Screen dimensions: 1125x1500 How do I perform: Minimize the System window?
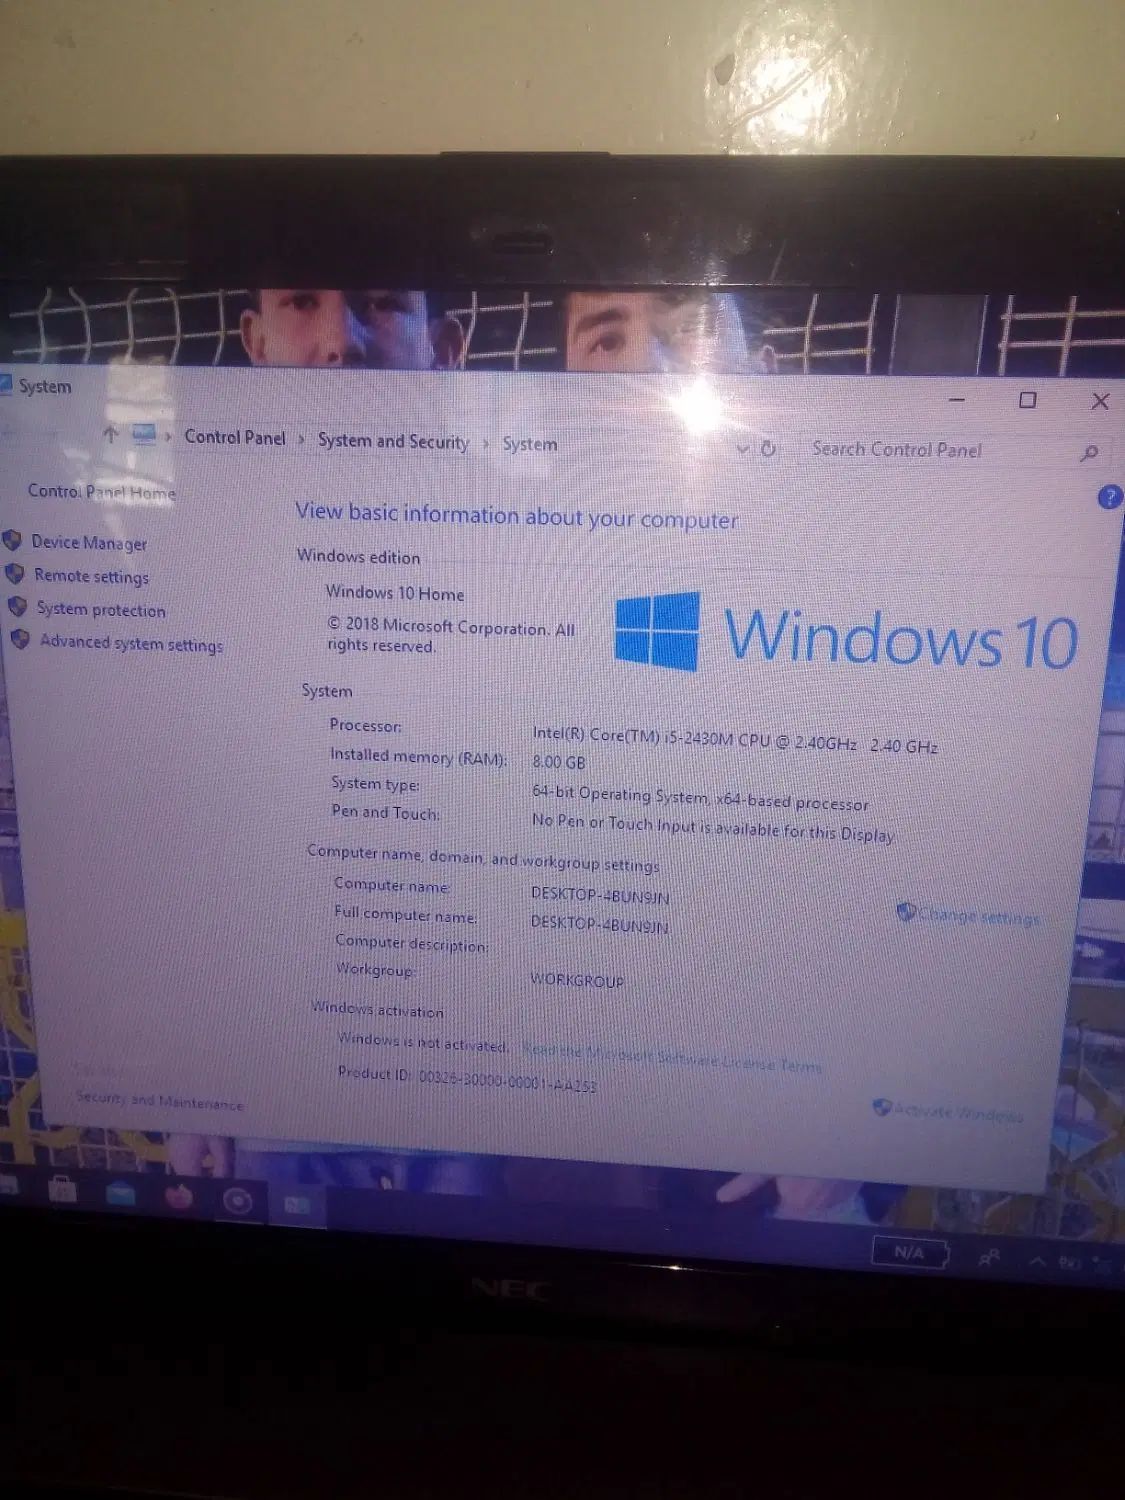click(957, 399)
